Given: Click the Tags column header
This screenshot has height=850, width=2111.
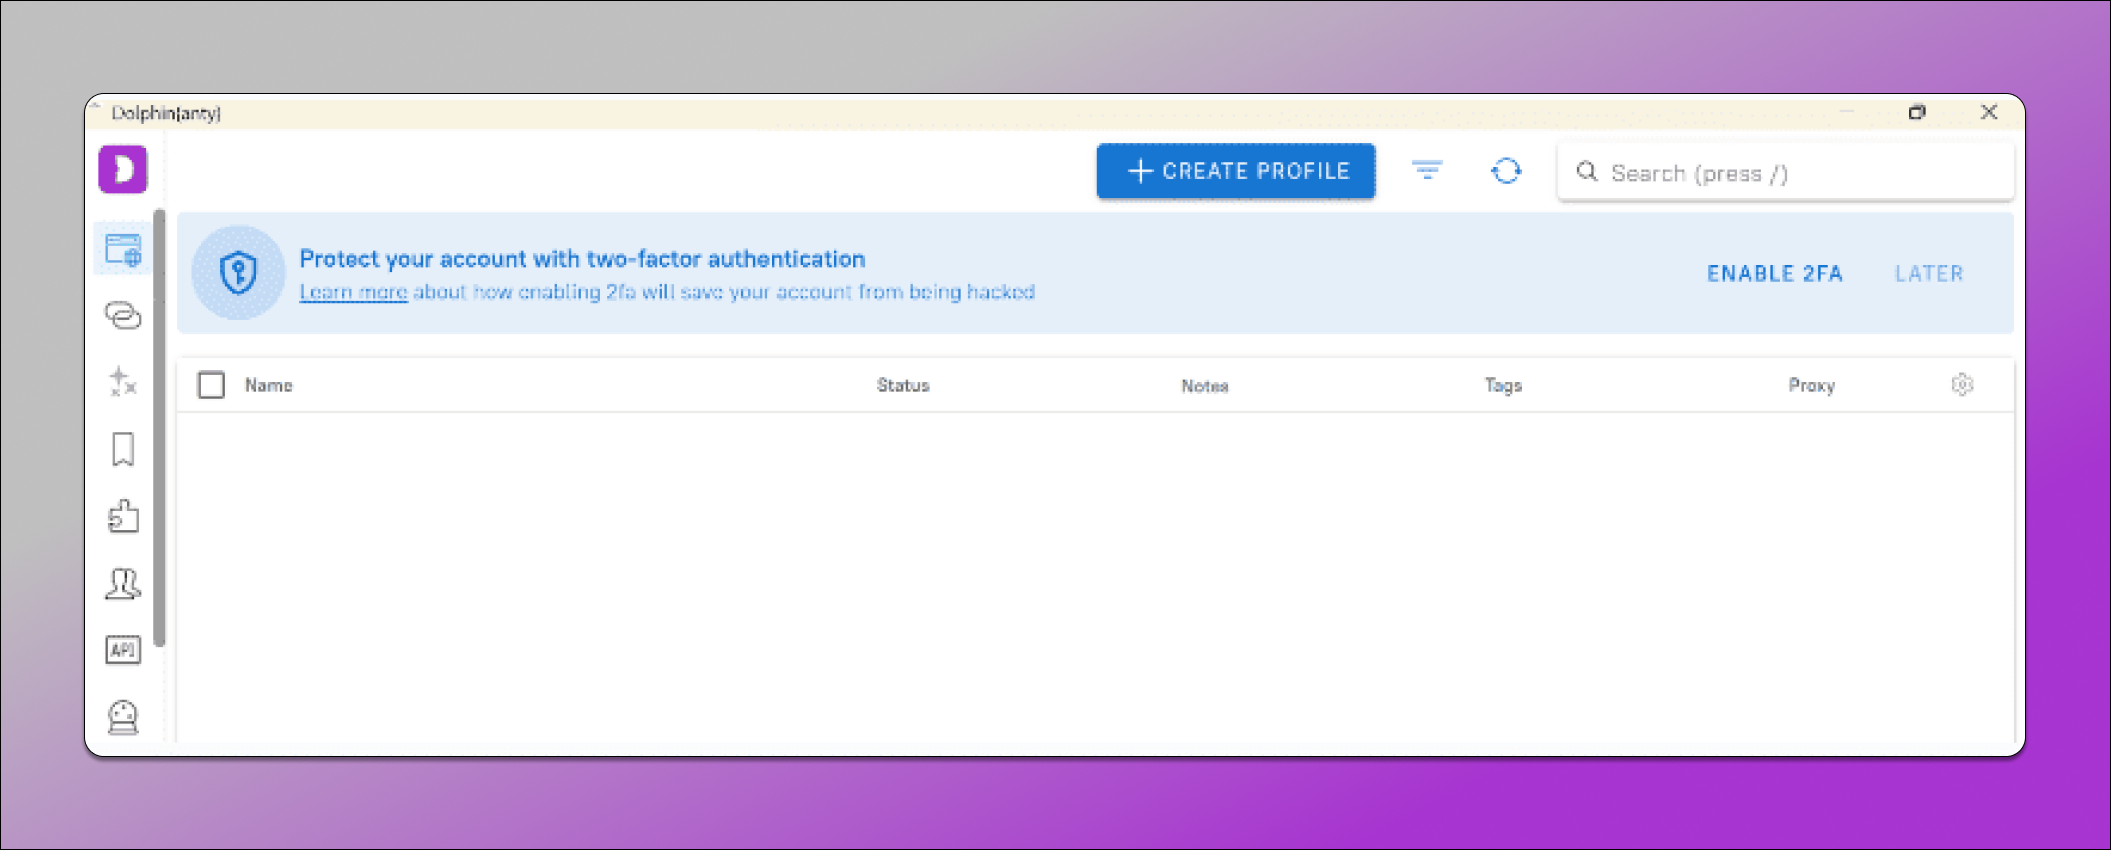Looking at the screenshot, I should [1503, 385].
